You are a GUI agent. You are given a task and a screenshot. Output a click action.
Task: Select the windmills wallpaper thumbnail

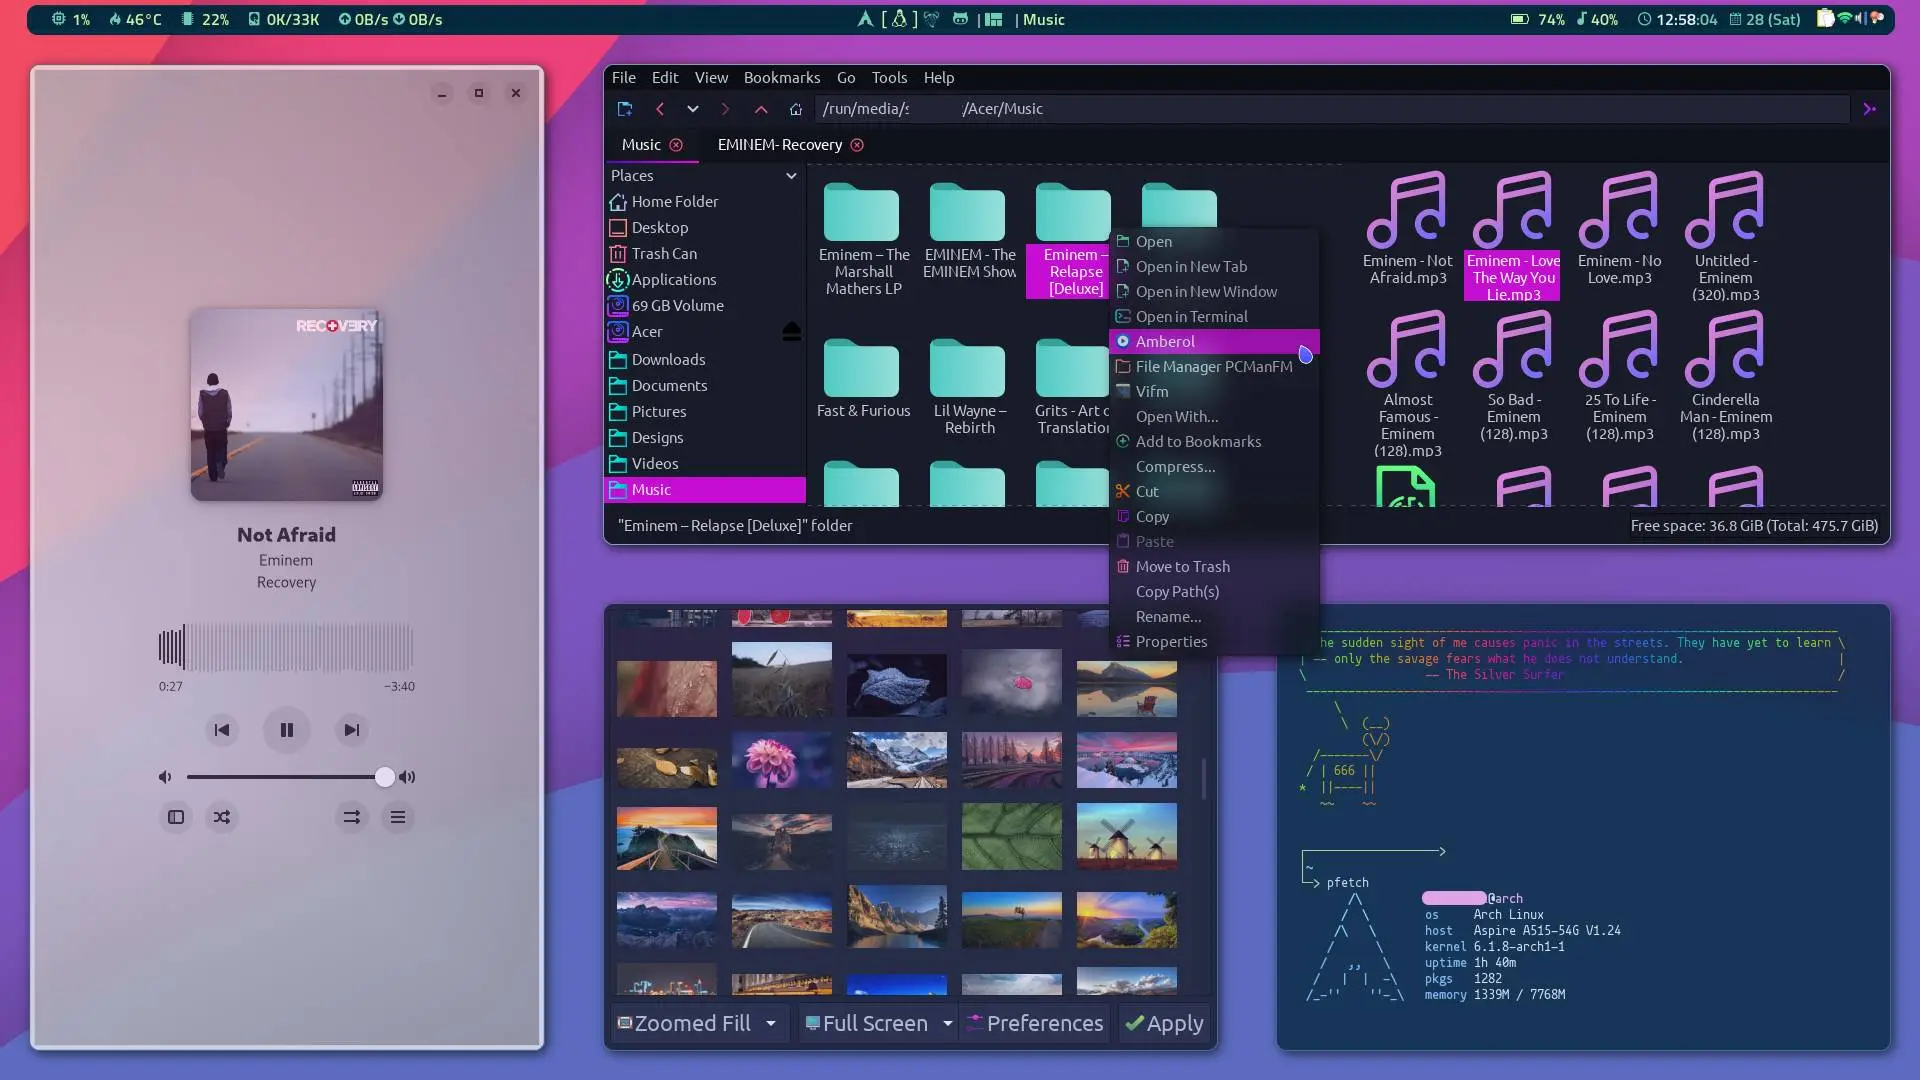[1126, 836]
